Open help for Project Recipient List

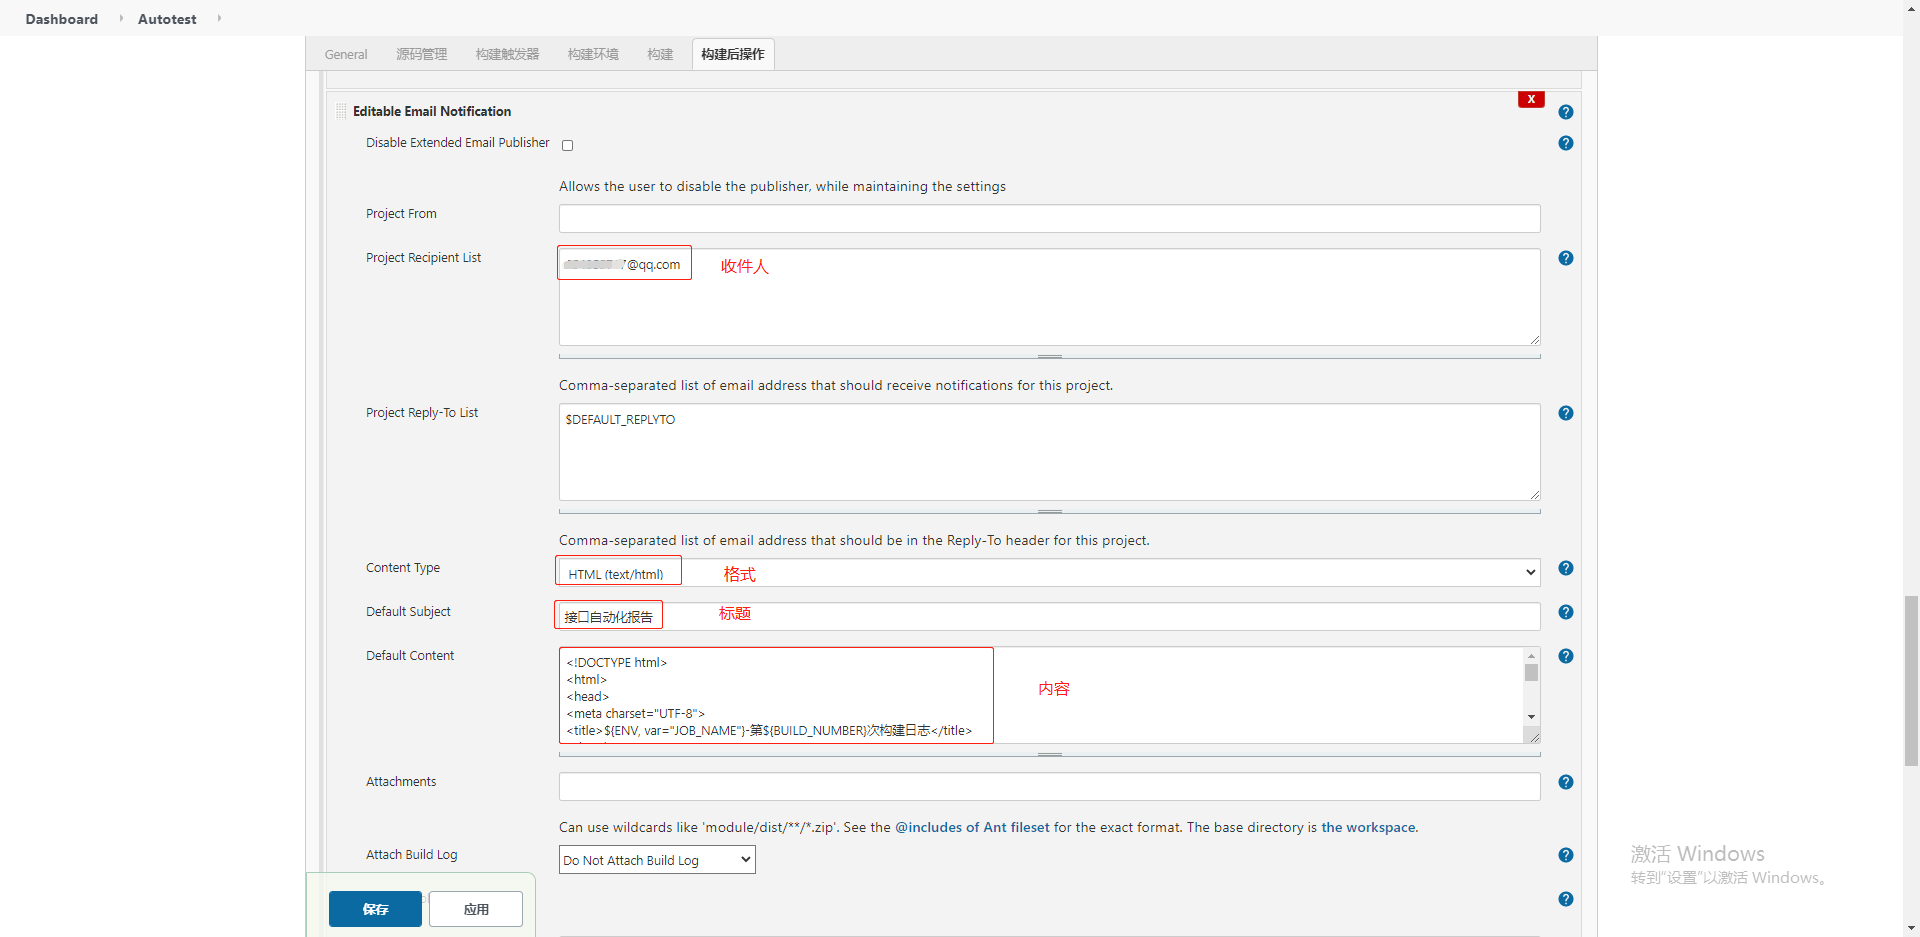pyautogui.click(x=1566, y=258)
